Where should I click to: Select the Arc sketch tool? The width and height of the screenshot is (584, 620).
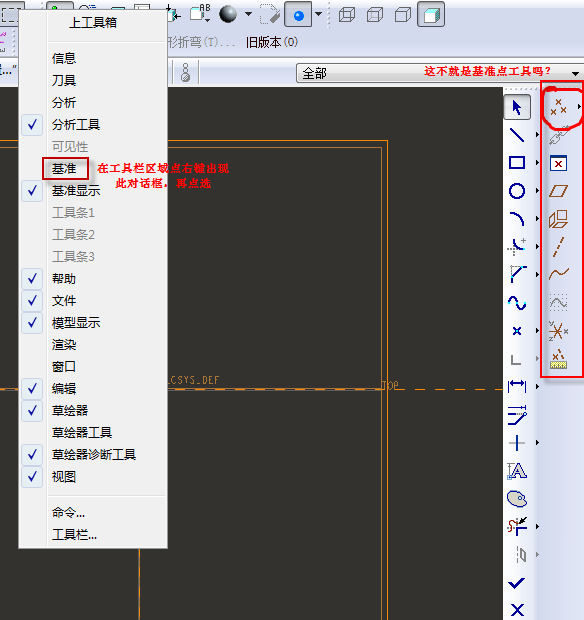pyautogui.click(x=517, y=219)
